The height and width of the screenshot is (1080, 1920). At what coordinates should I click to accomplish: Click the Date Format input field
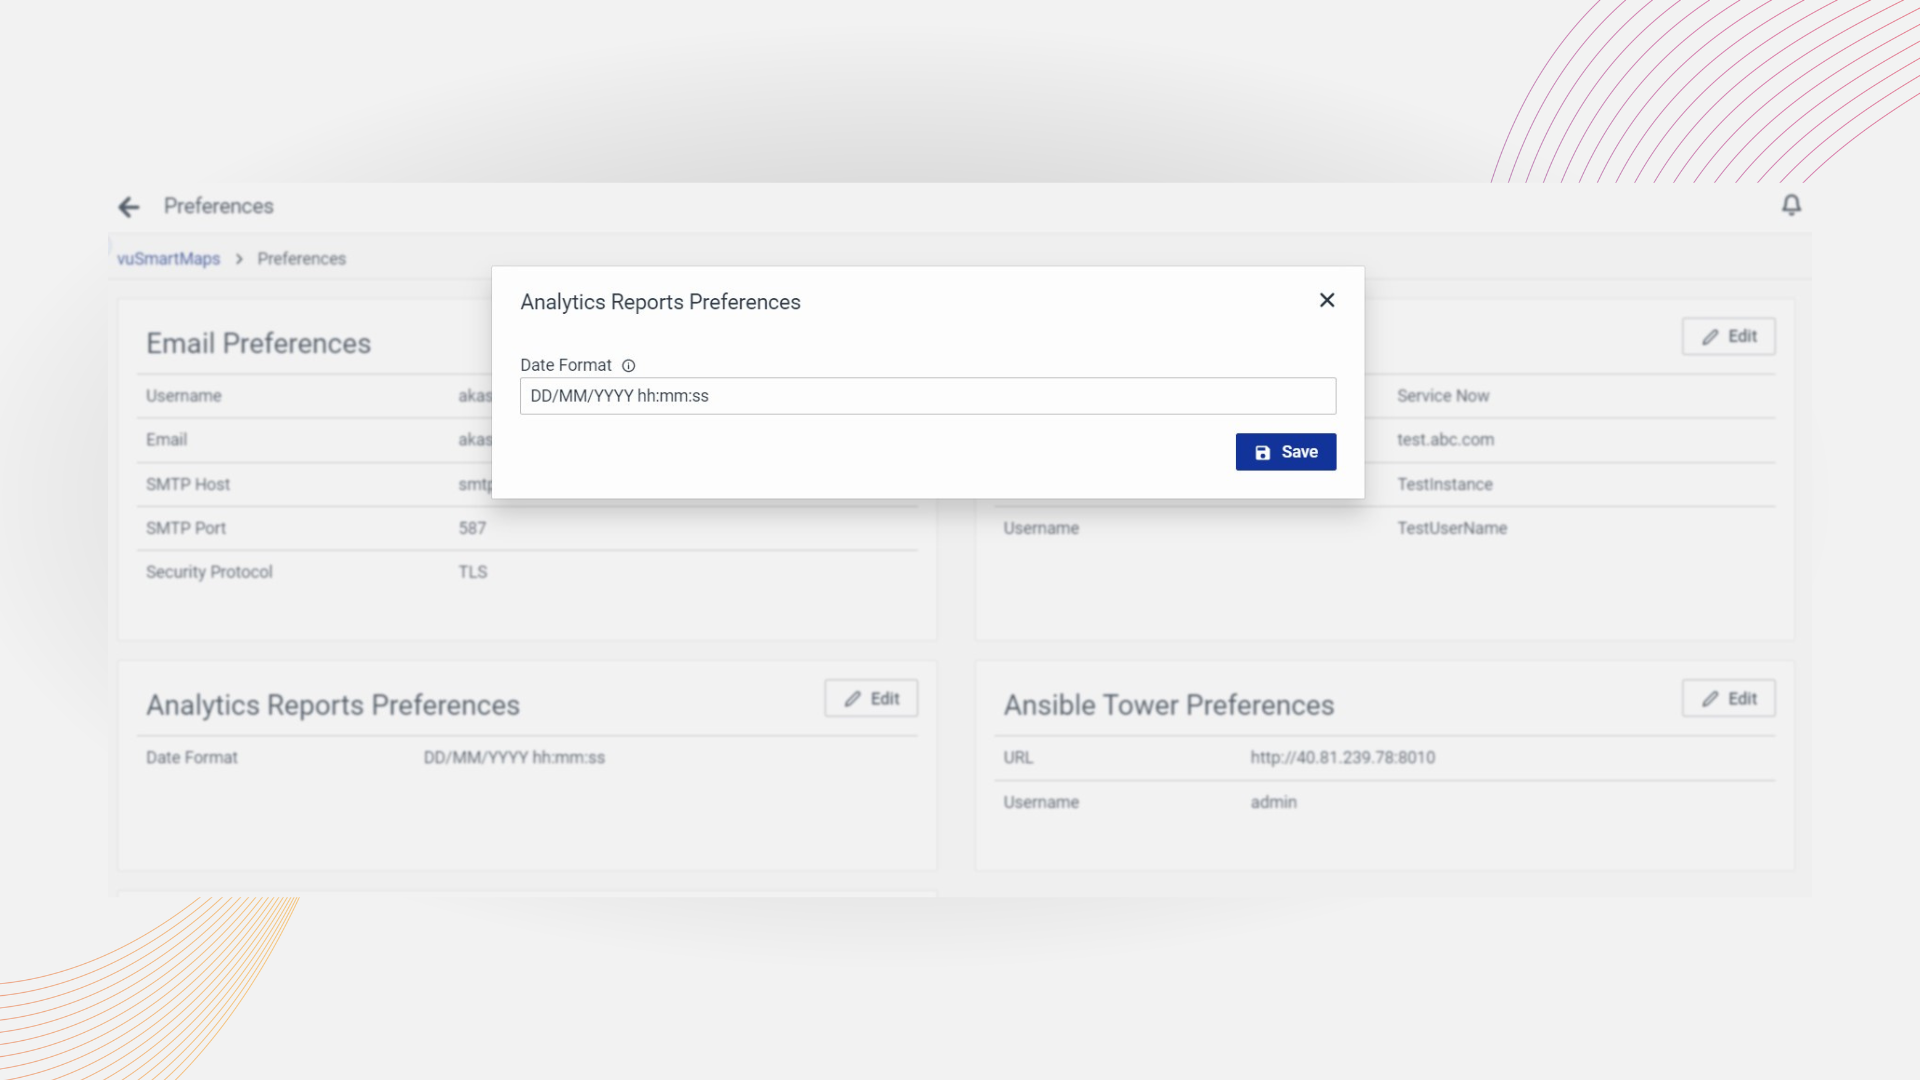point(927,396)
